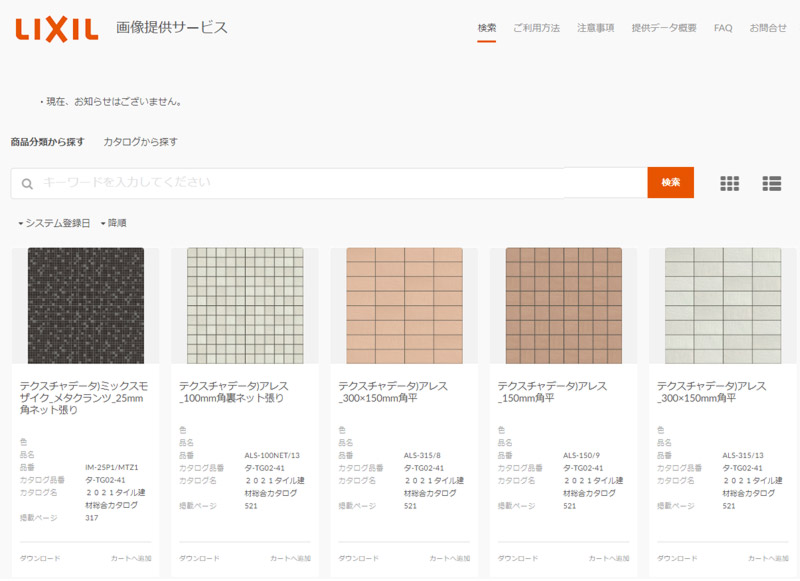This screenshot has height=581, width=800.
Task: Click the product number ALS-100NET/13
Action: pos(272,456)
